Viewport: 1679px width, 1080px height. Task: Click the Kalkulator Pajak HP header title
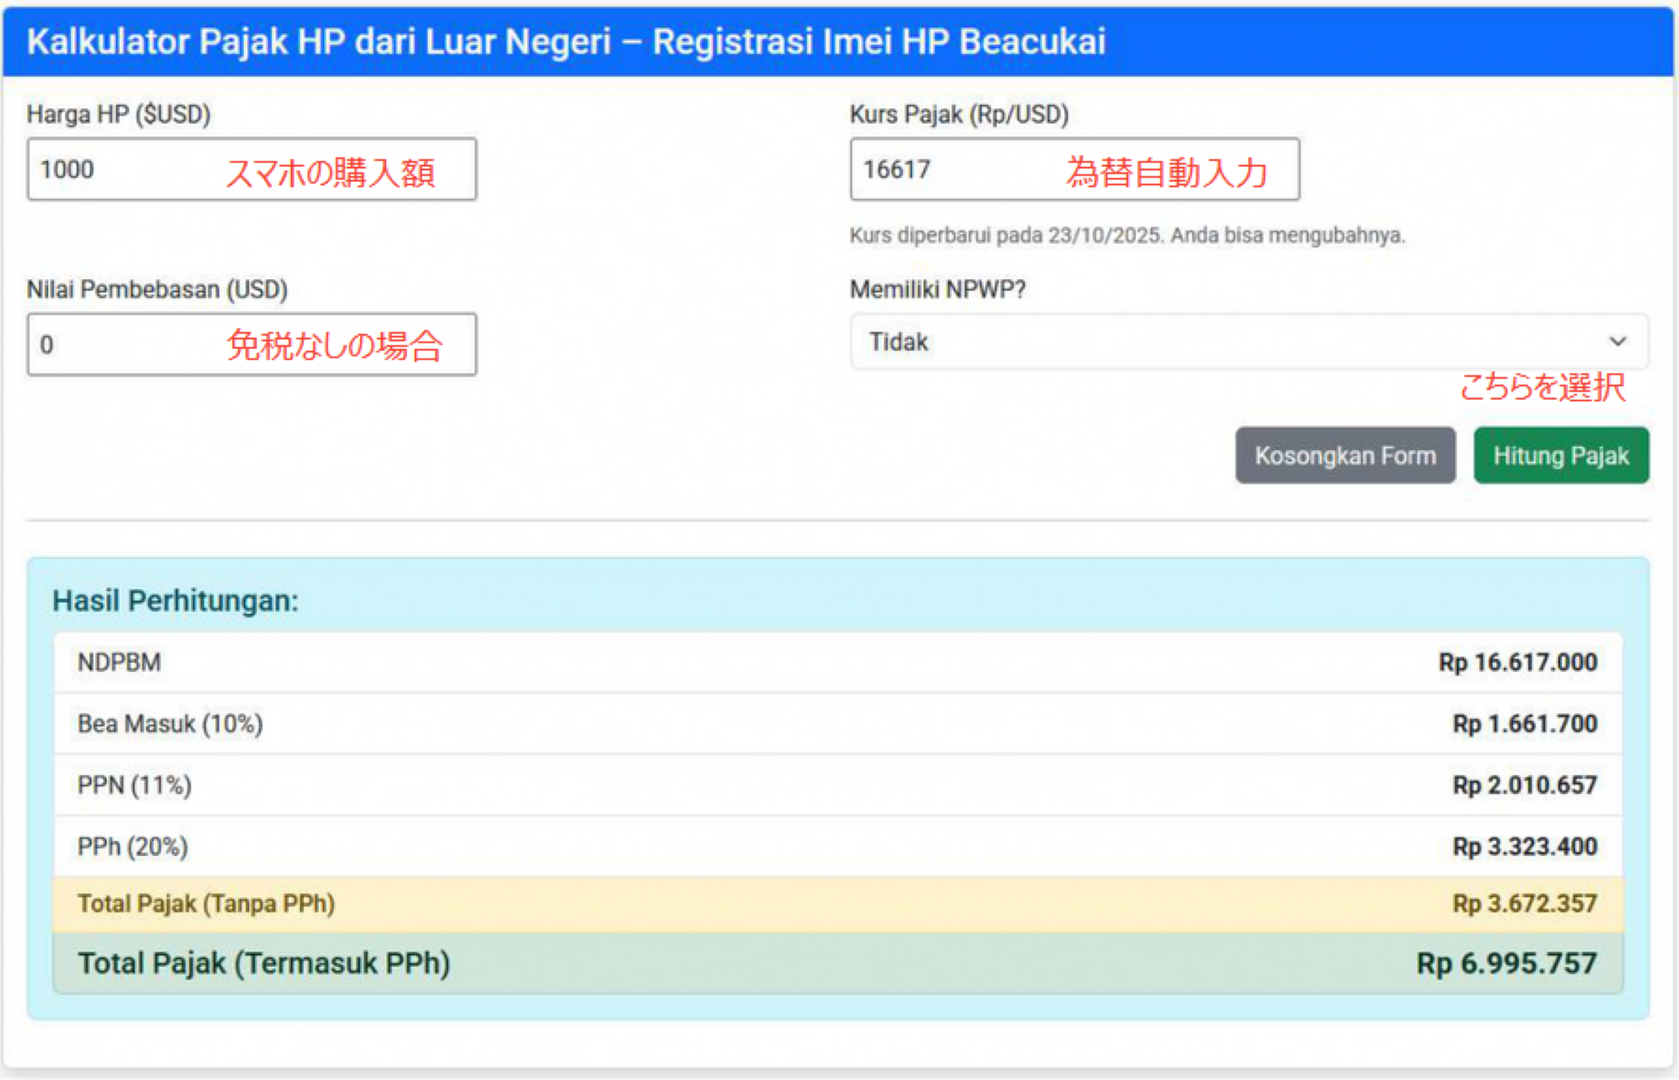coord(566,42)
